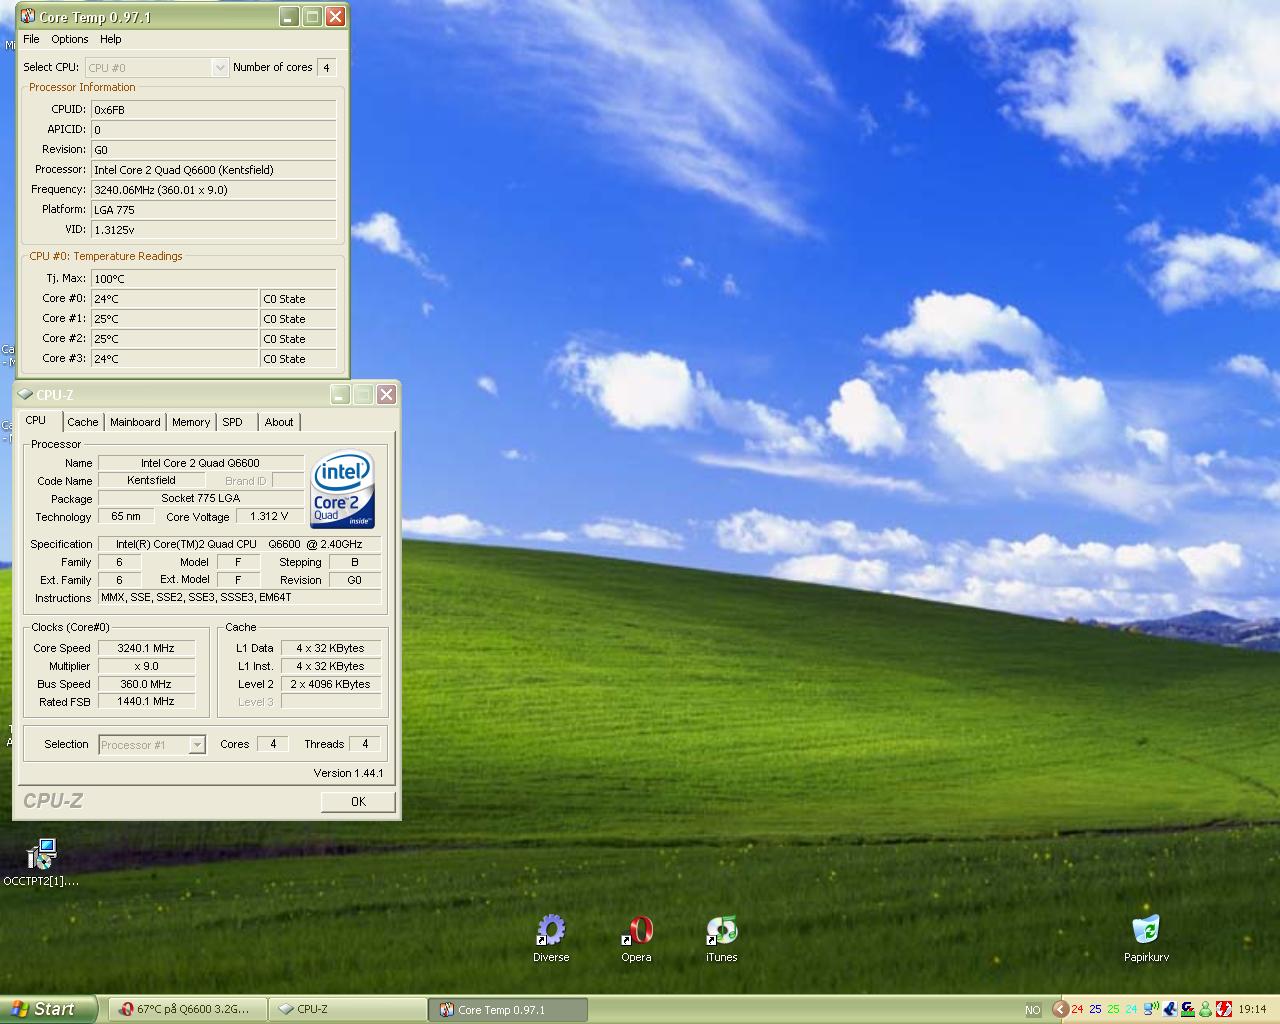This screenshot has height=1024, width=1280.
Task: Open the Help menu in Core Temp
Action: [111, 39]
